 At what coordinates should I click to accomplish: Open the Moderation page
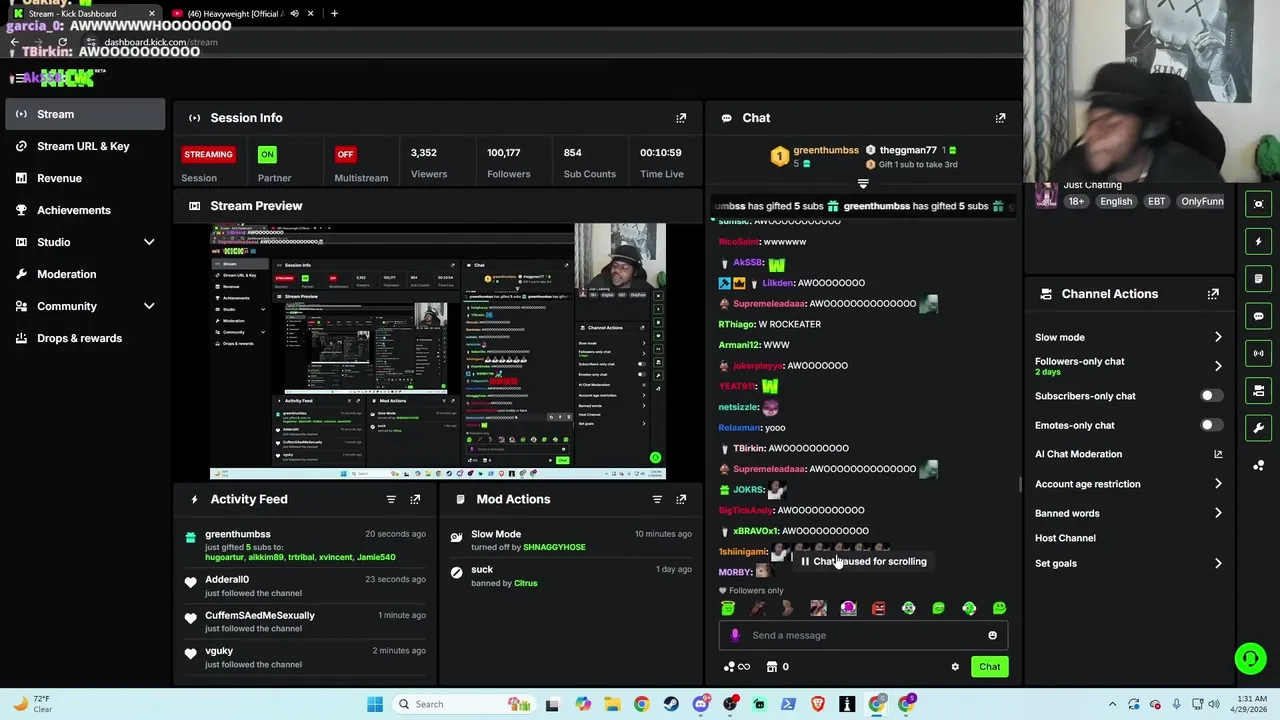85,274
